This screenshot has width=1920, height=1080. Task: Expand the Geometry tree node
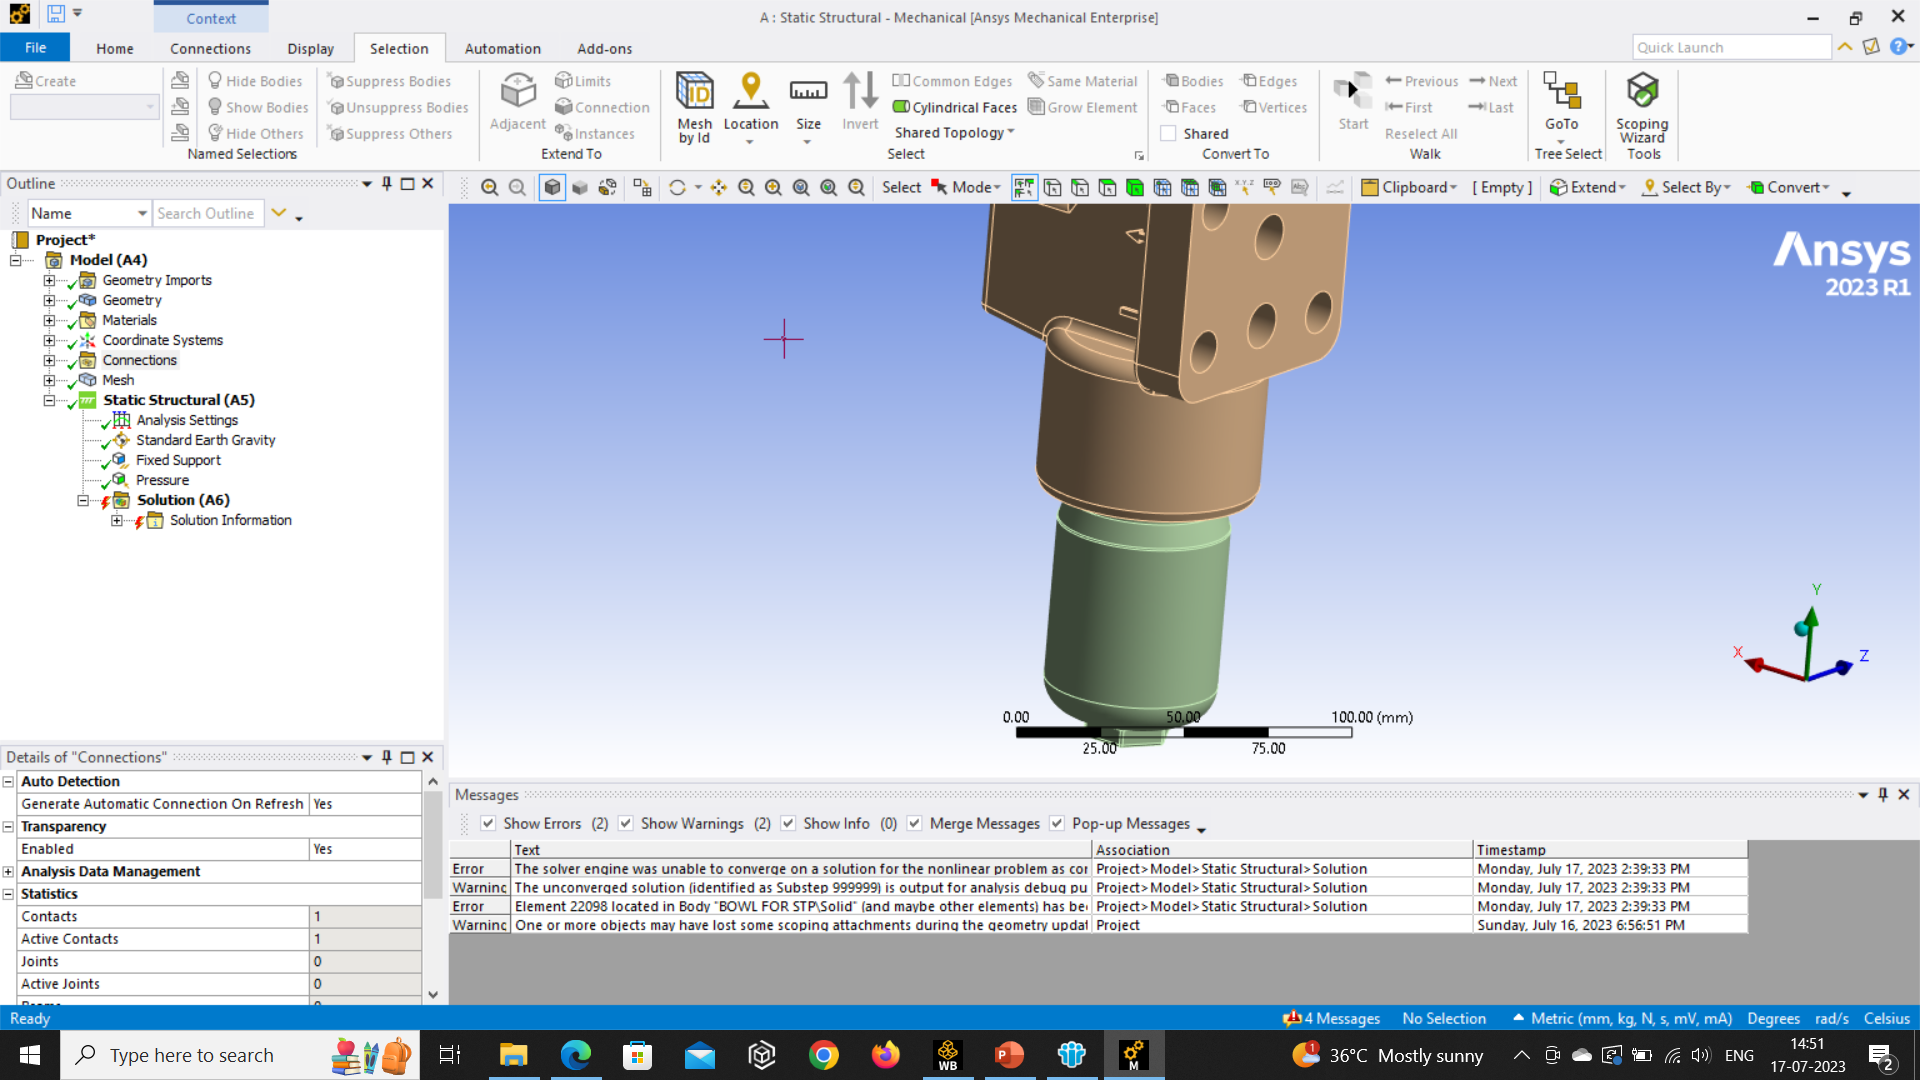point(49,300)
